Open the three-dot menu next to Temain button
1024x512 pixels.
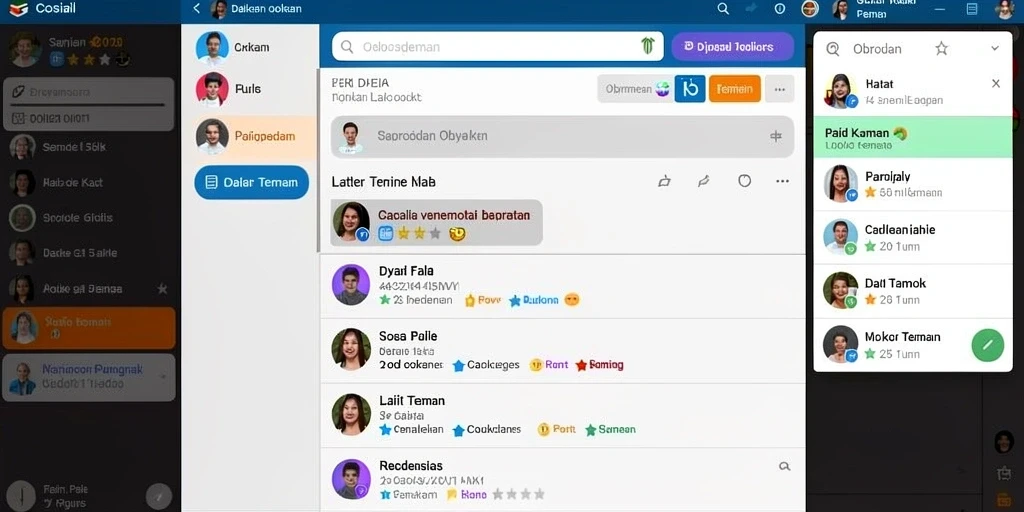779,89
